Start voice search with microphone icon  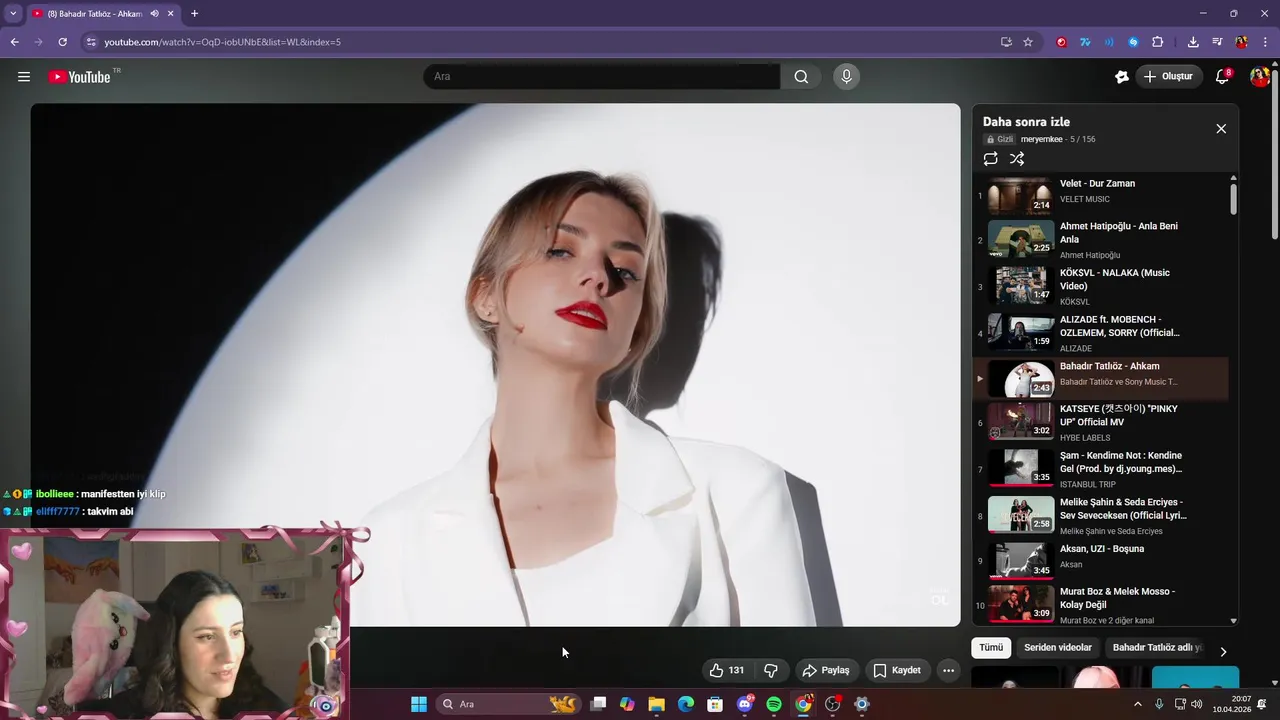[x=846, y=77]
